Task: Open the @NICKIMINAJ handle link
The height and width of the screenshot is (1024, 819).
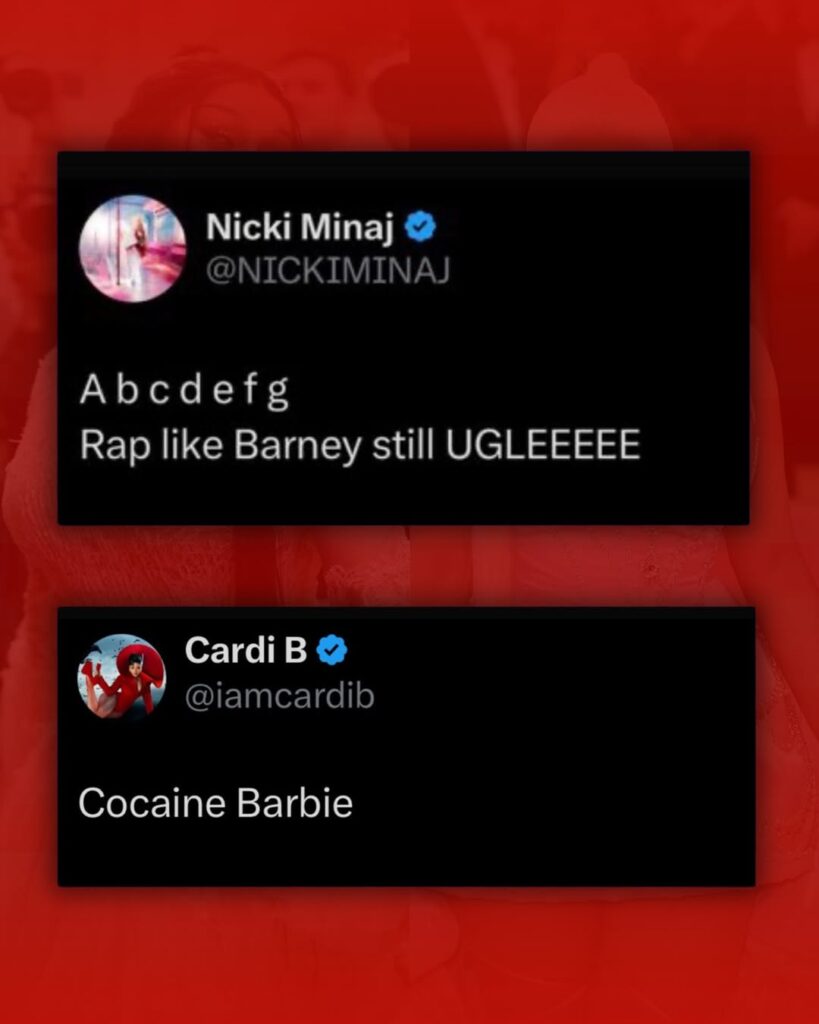Action: coord(328,270)
